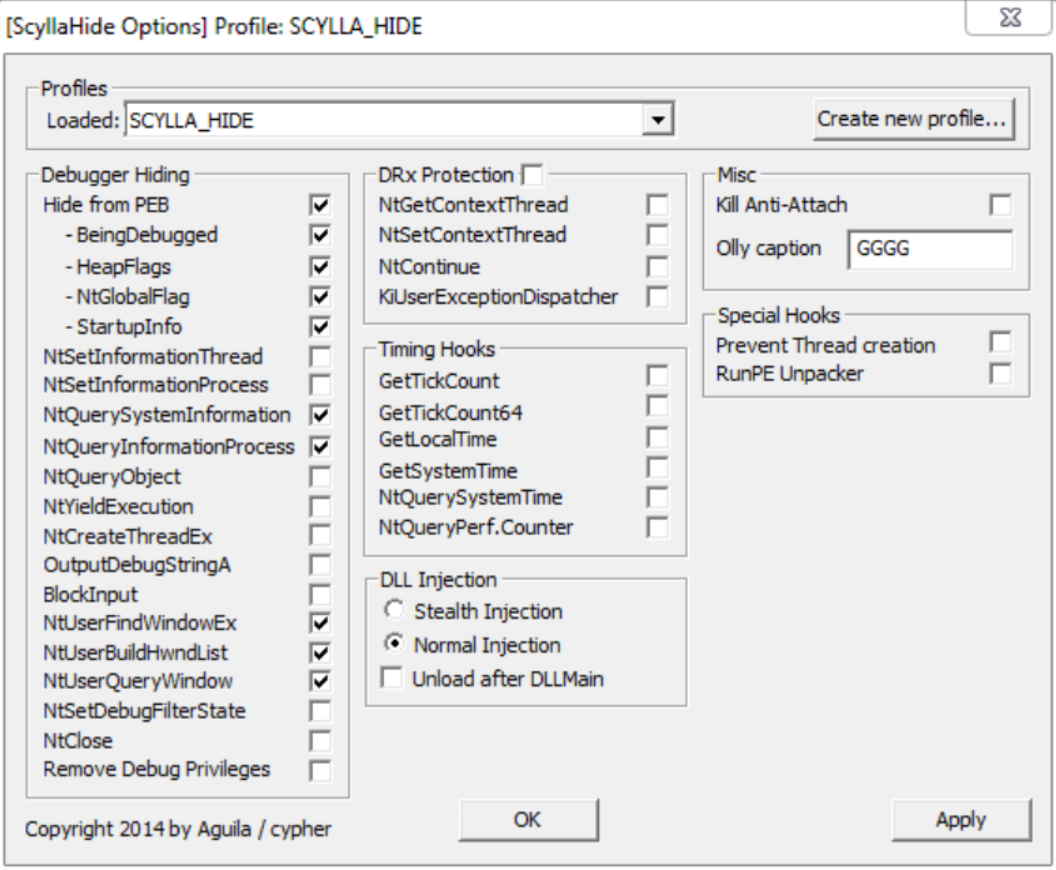1056x870 pixels.
Task: Enable the GetLocalTime checkbox
Action: pyautogui.click(x=657, y=438)
